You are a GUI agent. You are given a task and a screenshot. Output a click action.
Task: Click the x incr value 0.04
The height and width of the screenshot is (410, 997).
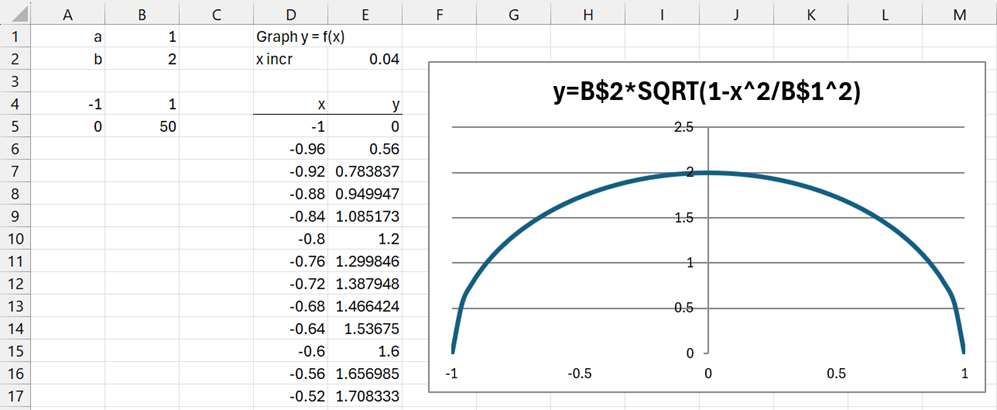366,60
